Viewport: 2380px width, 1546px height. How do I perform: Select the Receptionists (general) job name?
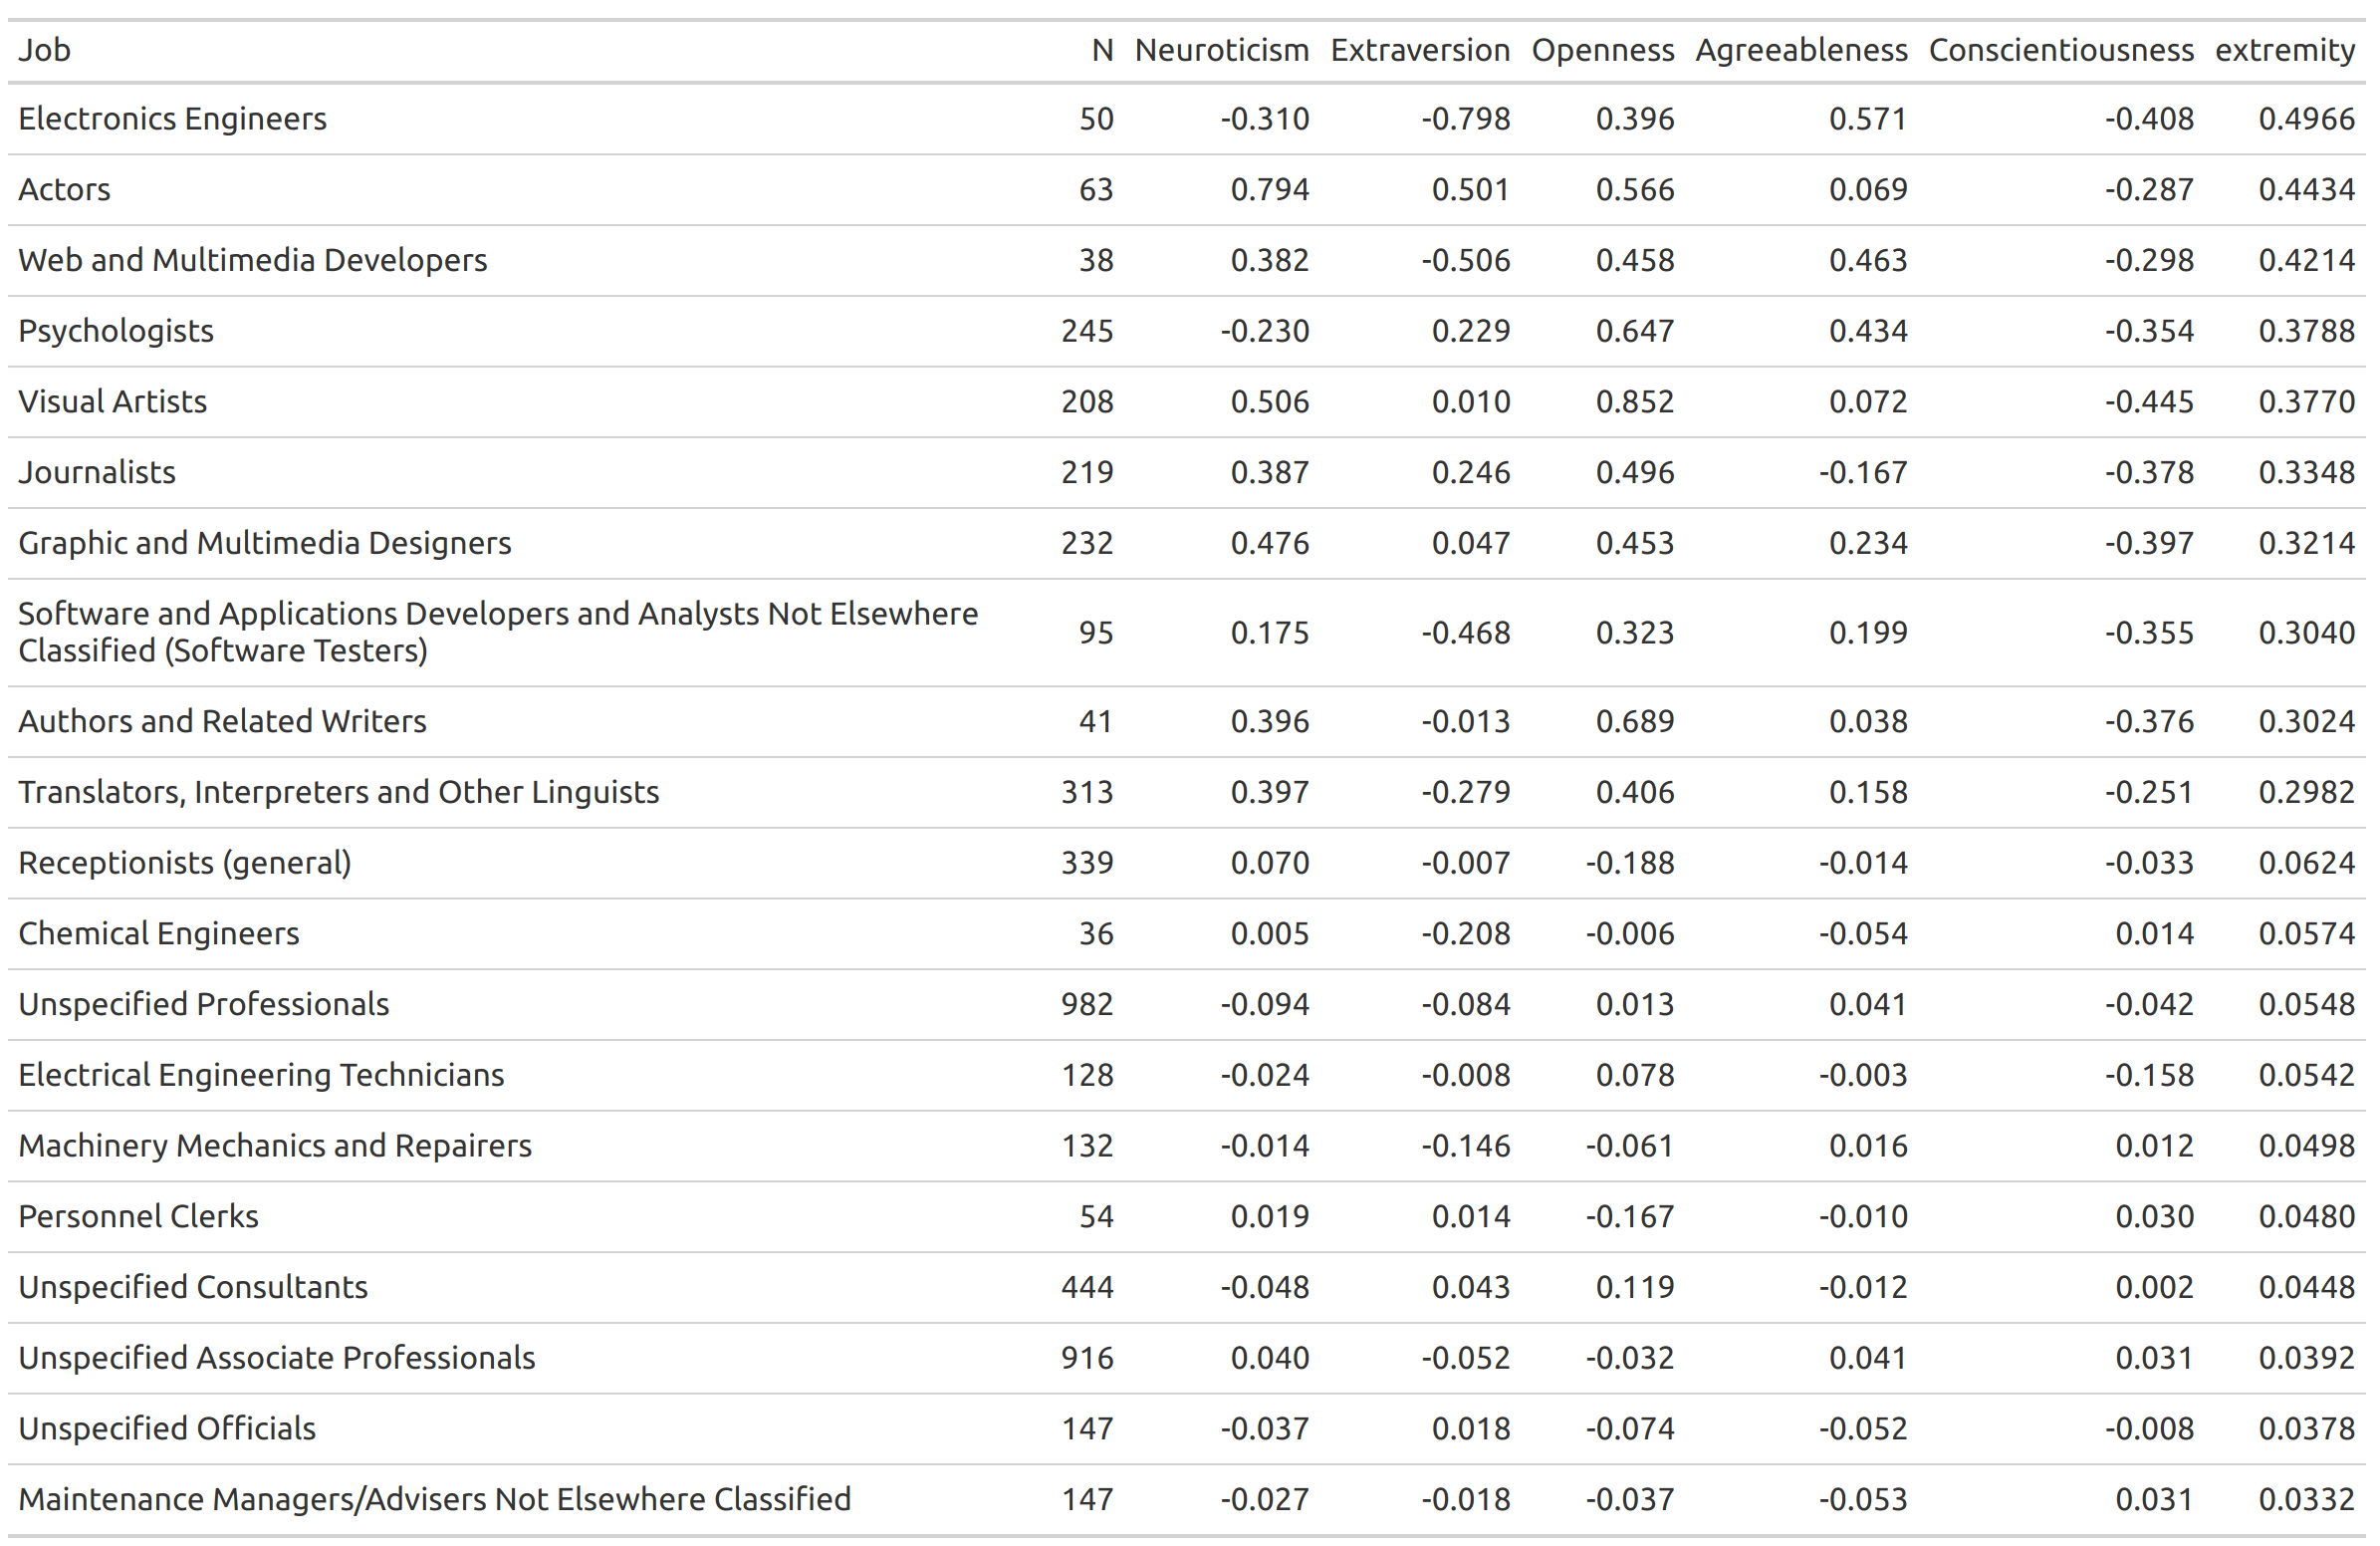tap(185, 863)
